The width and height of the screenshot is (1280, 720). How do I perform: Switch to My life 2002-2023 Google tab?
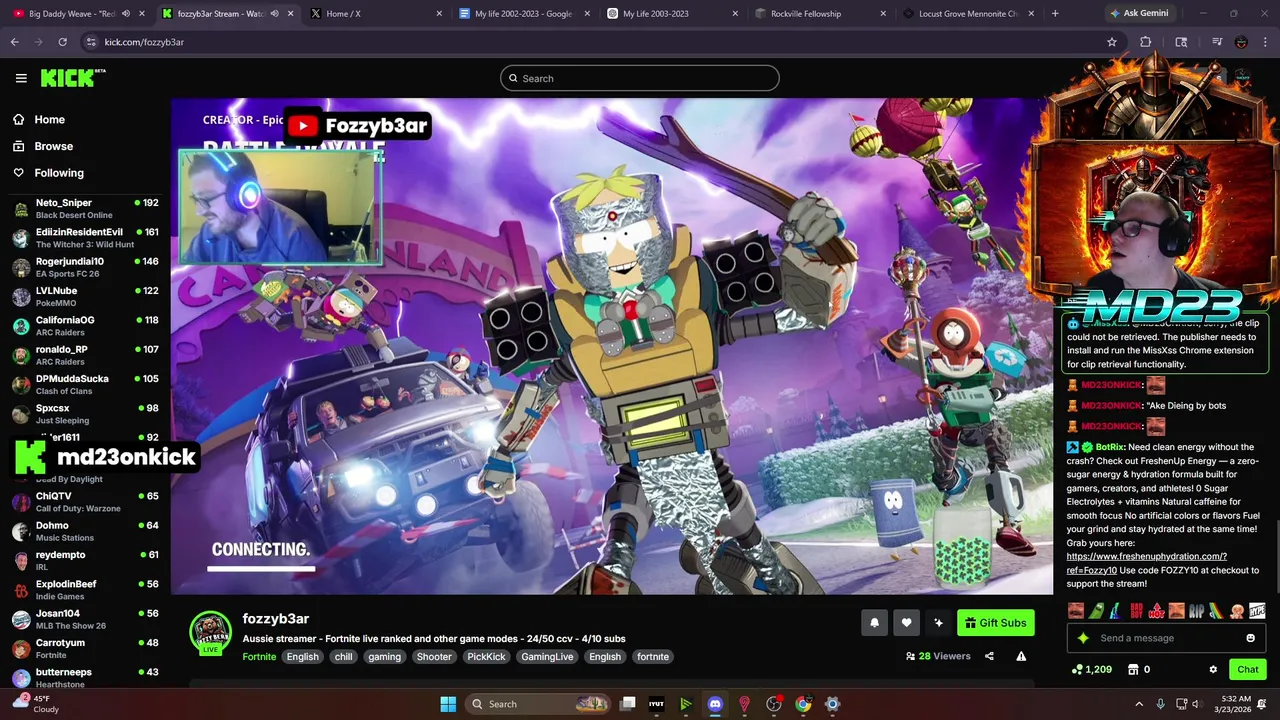click(523, 14)
